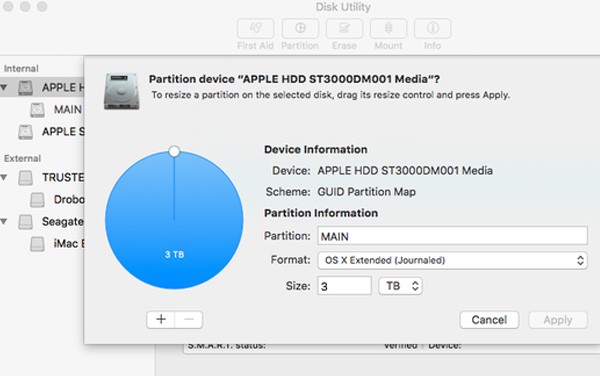Click the yellow minimize window button
This screenshot has width=600, height=376.
[x=25, y=7]
